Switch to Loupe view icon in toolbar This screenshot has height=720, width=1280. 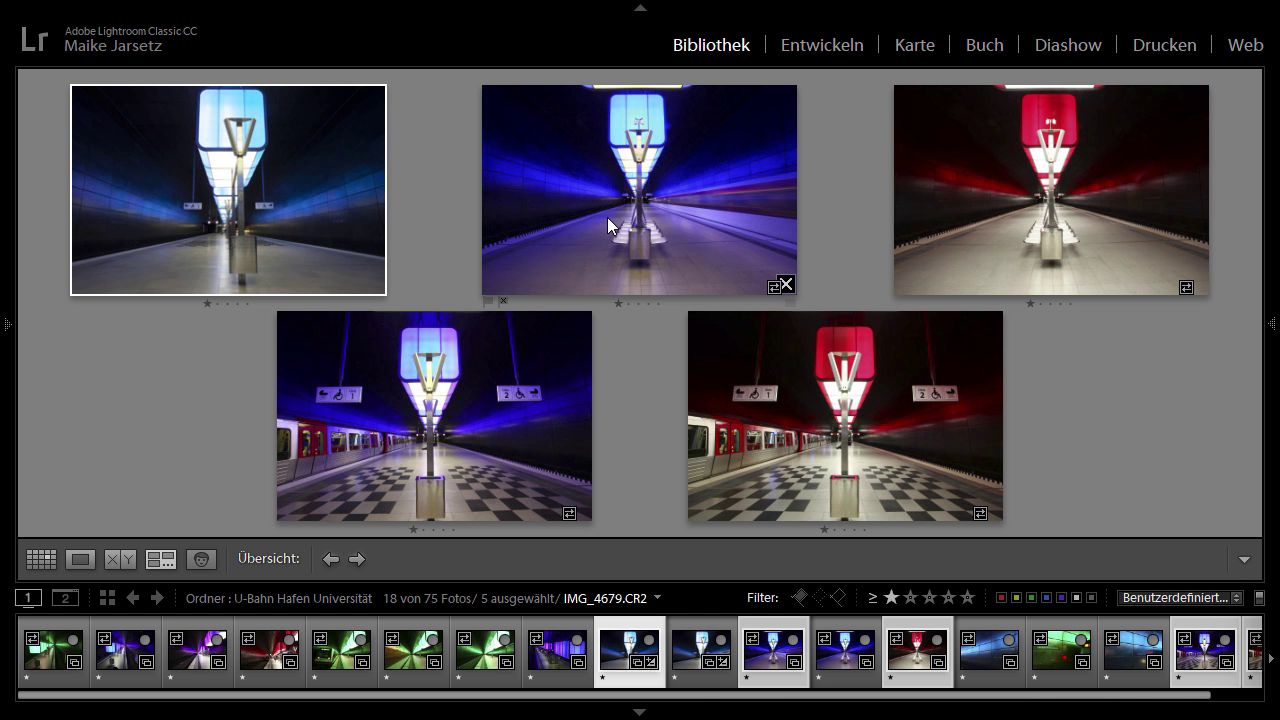[x=81, y=560]
